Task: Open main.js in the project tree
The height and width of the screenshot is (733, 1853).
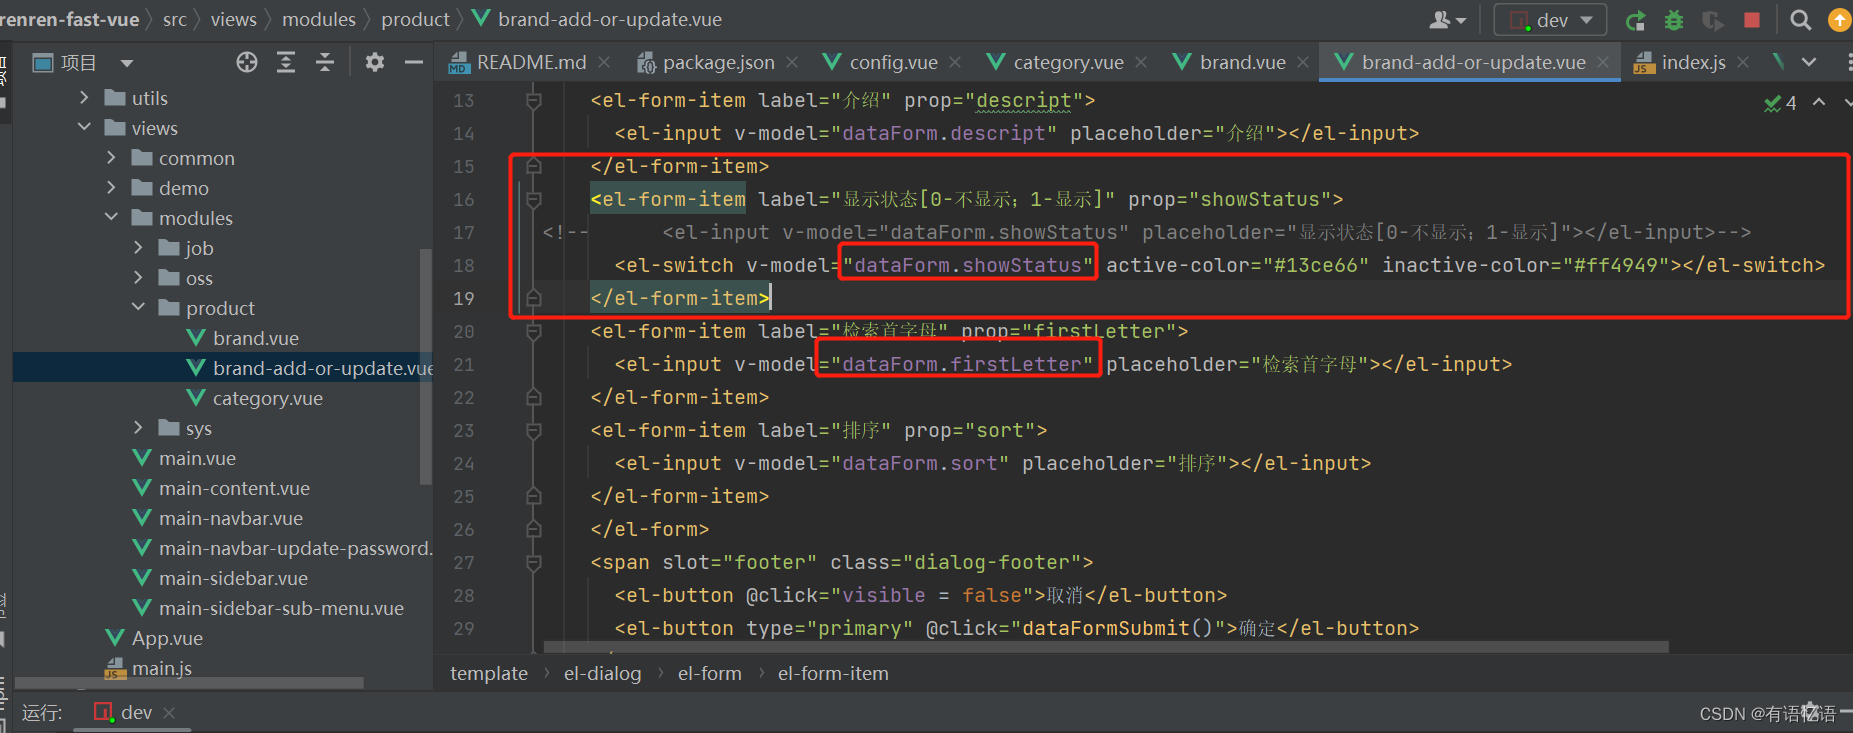Action: coord(149,668)
